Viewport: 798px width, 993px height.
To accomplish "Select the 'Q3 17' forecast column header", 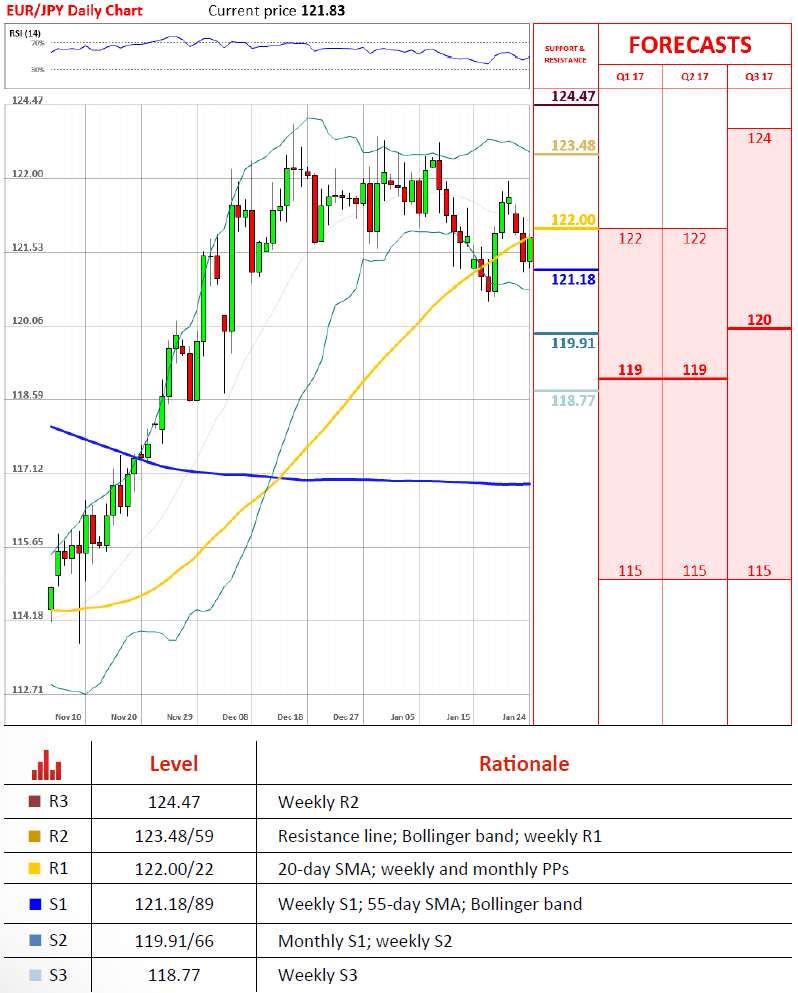I will (759, 77).
